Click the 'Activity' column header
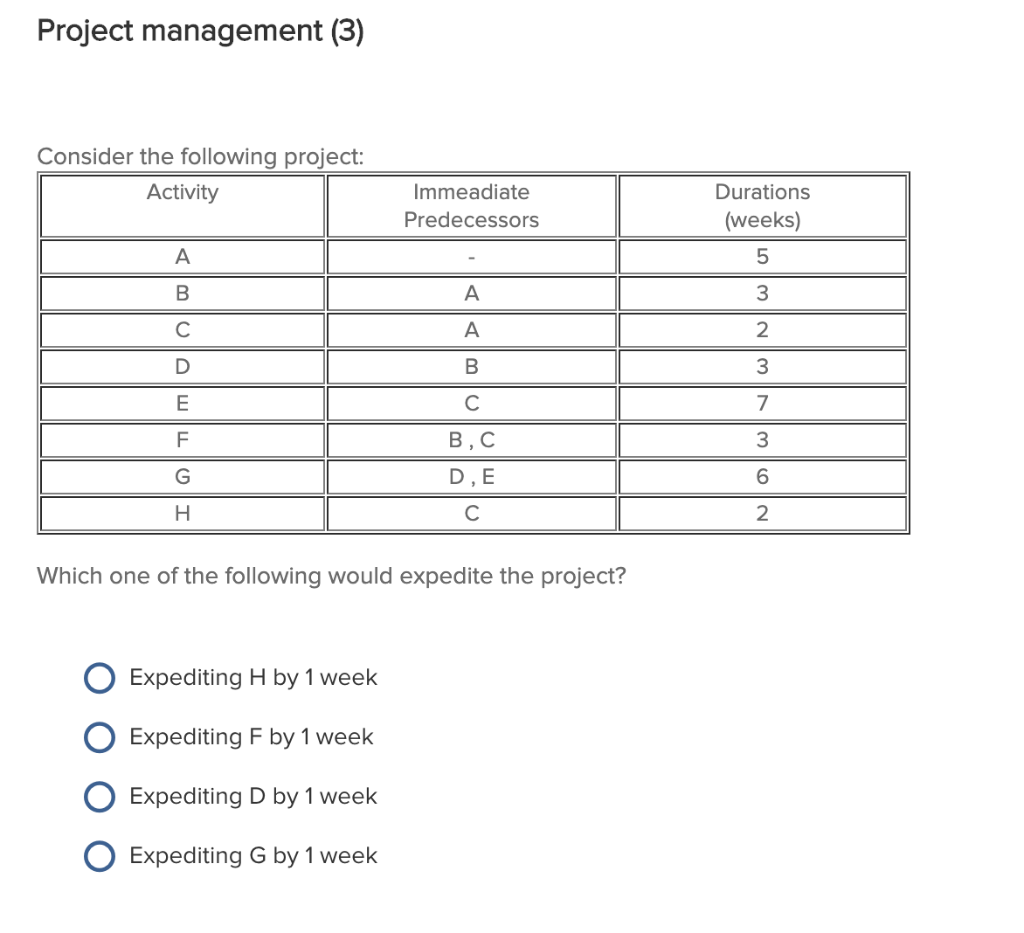Image resolution: width=1024 pixels, height=933 pixels. 182,192
